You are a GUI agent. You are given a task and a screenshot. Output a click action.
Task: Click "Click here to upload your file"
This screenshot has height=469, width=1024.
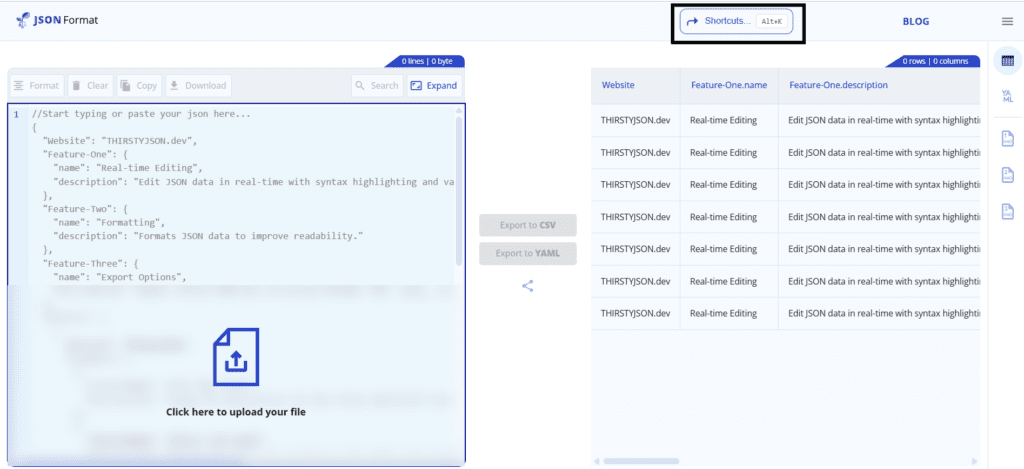pyautogui.click(x=236, y=412)
